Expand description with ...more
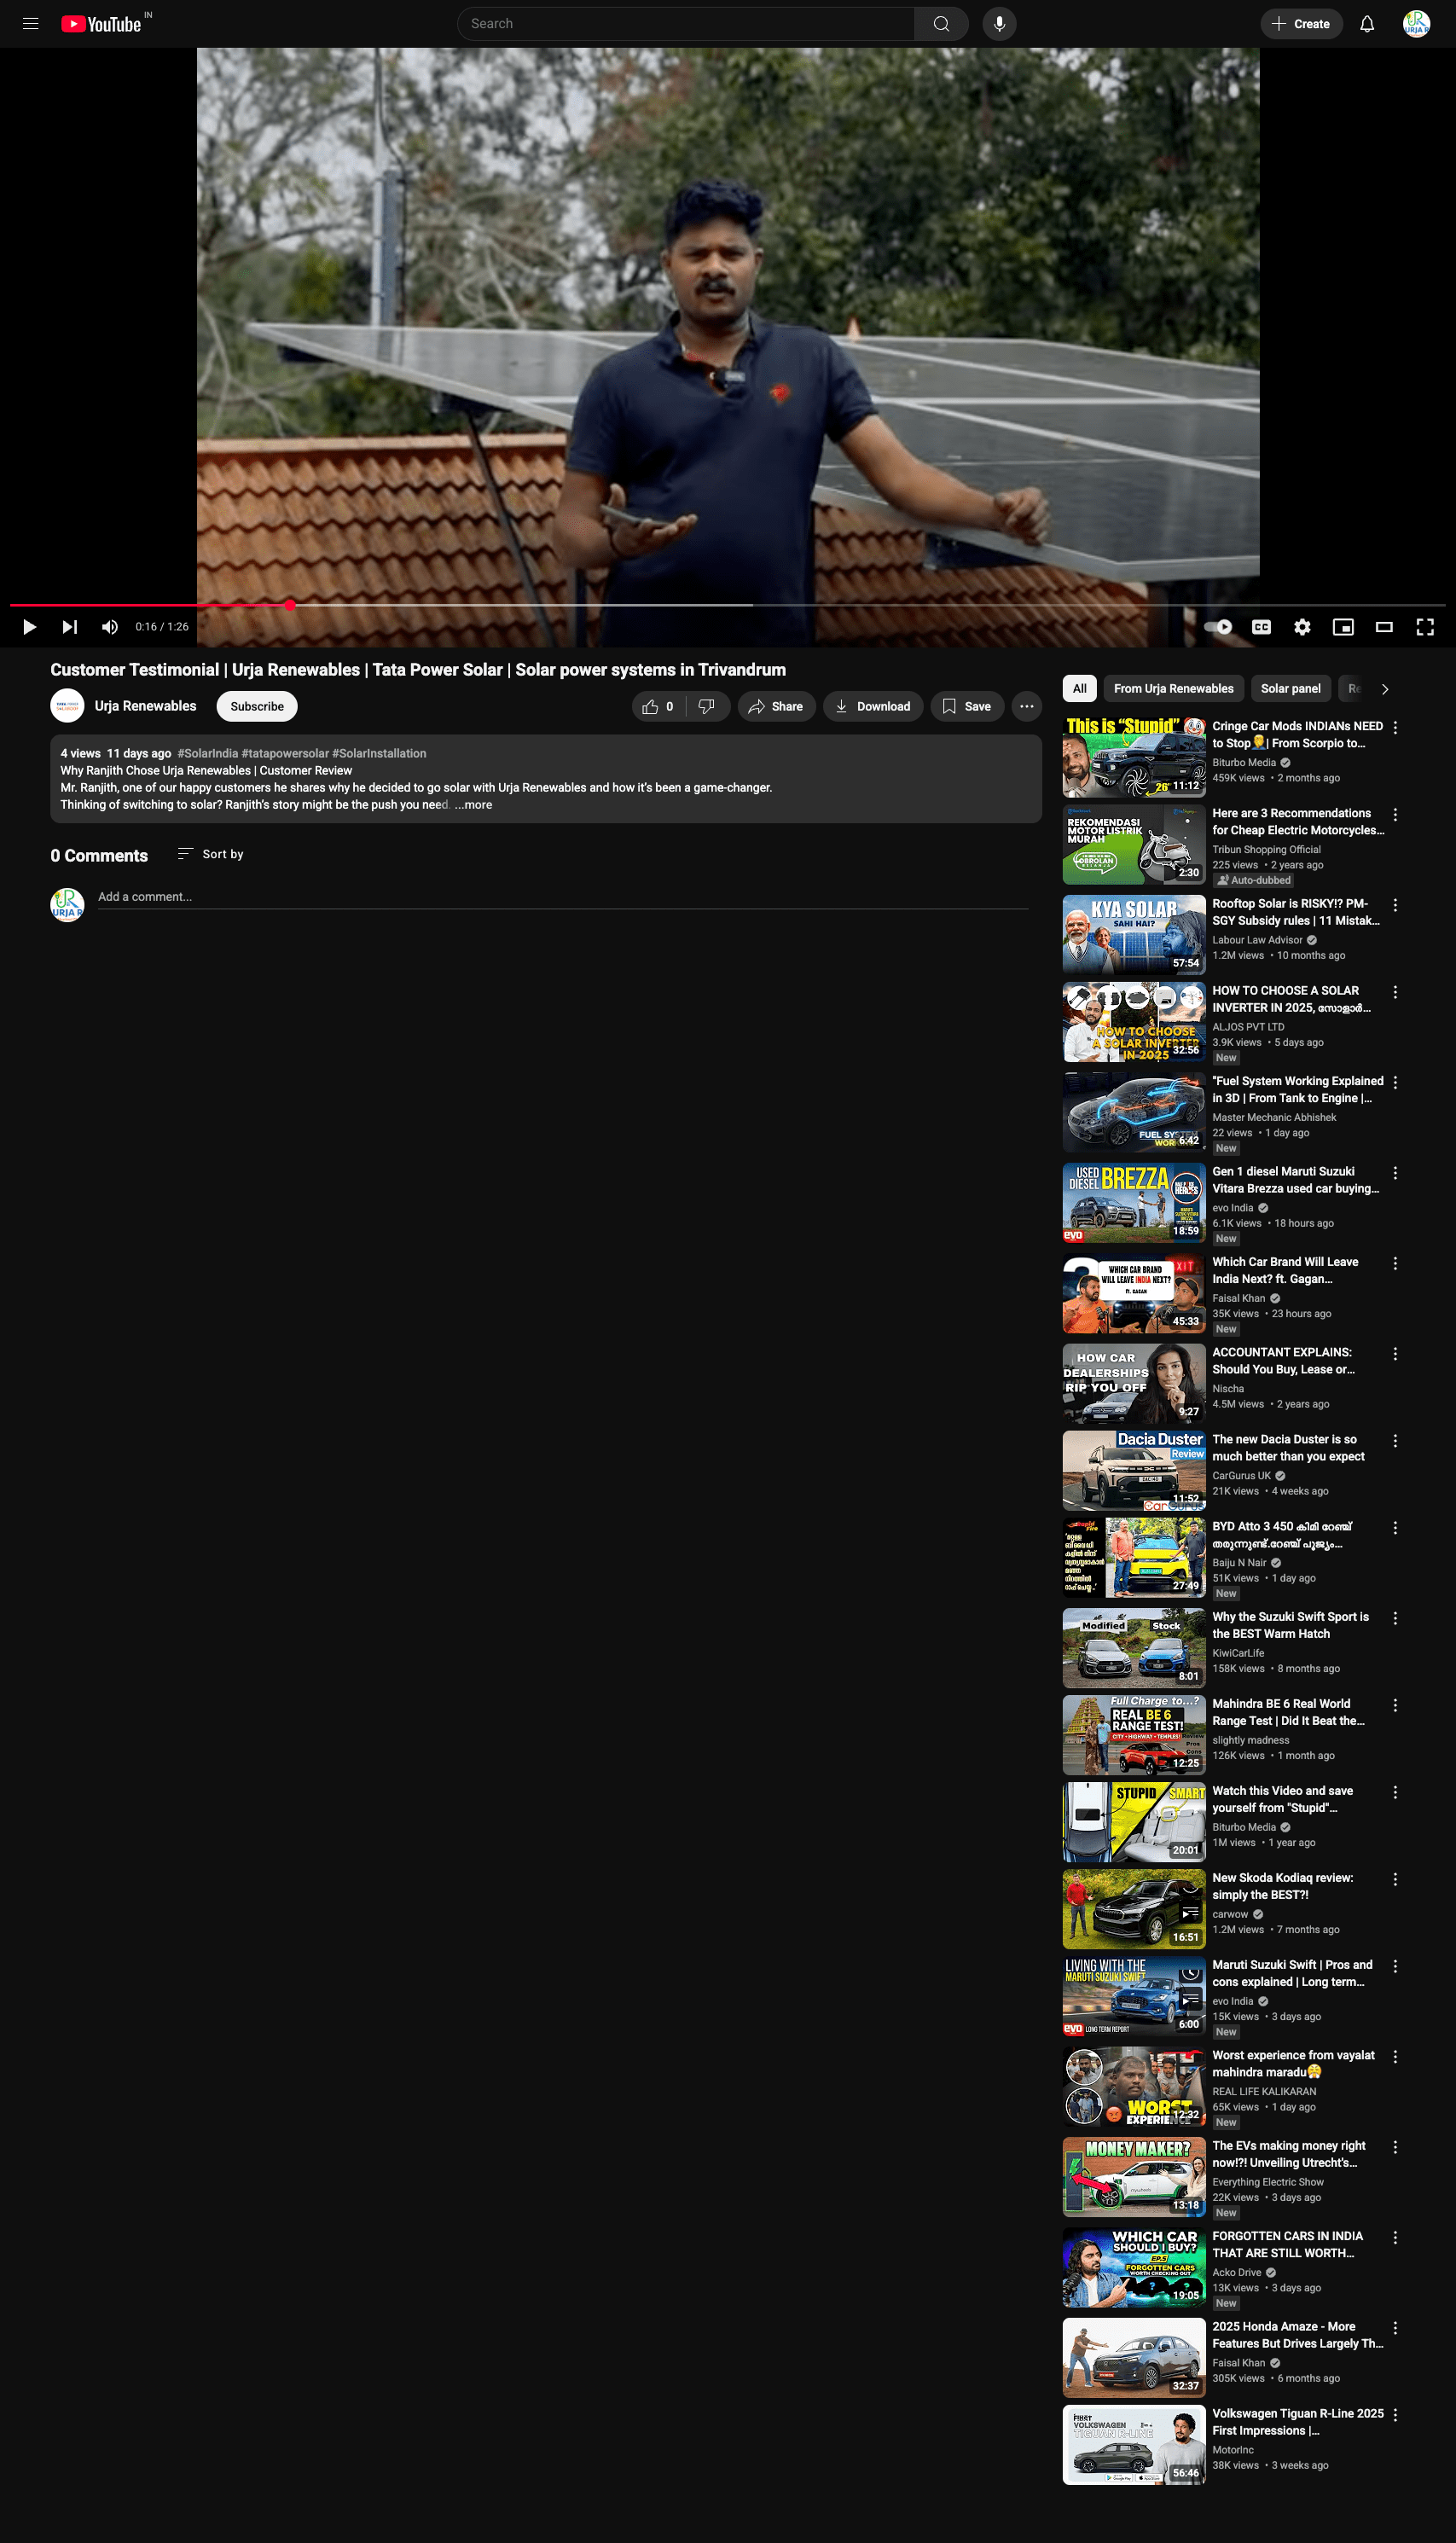Viewport: 1456px width, 2543px height. pyautogui.click(x=473, y=805)
